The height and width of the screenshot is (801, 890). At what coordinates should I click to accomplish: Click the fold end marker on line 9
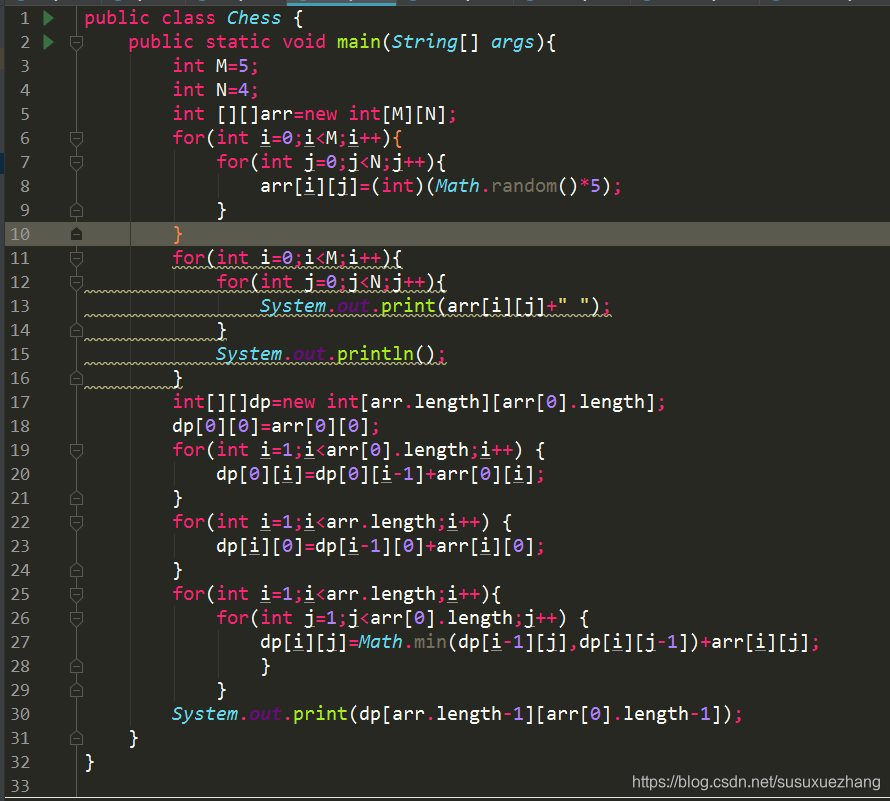click(x=76, y=211)
